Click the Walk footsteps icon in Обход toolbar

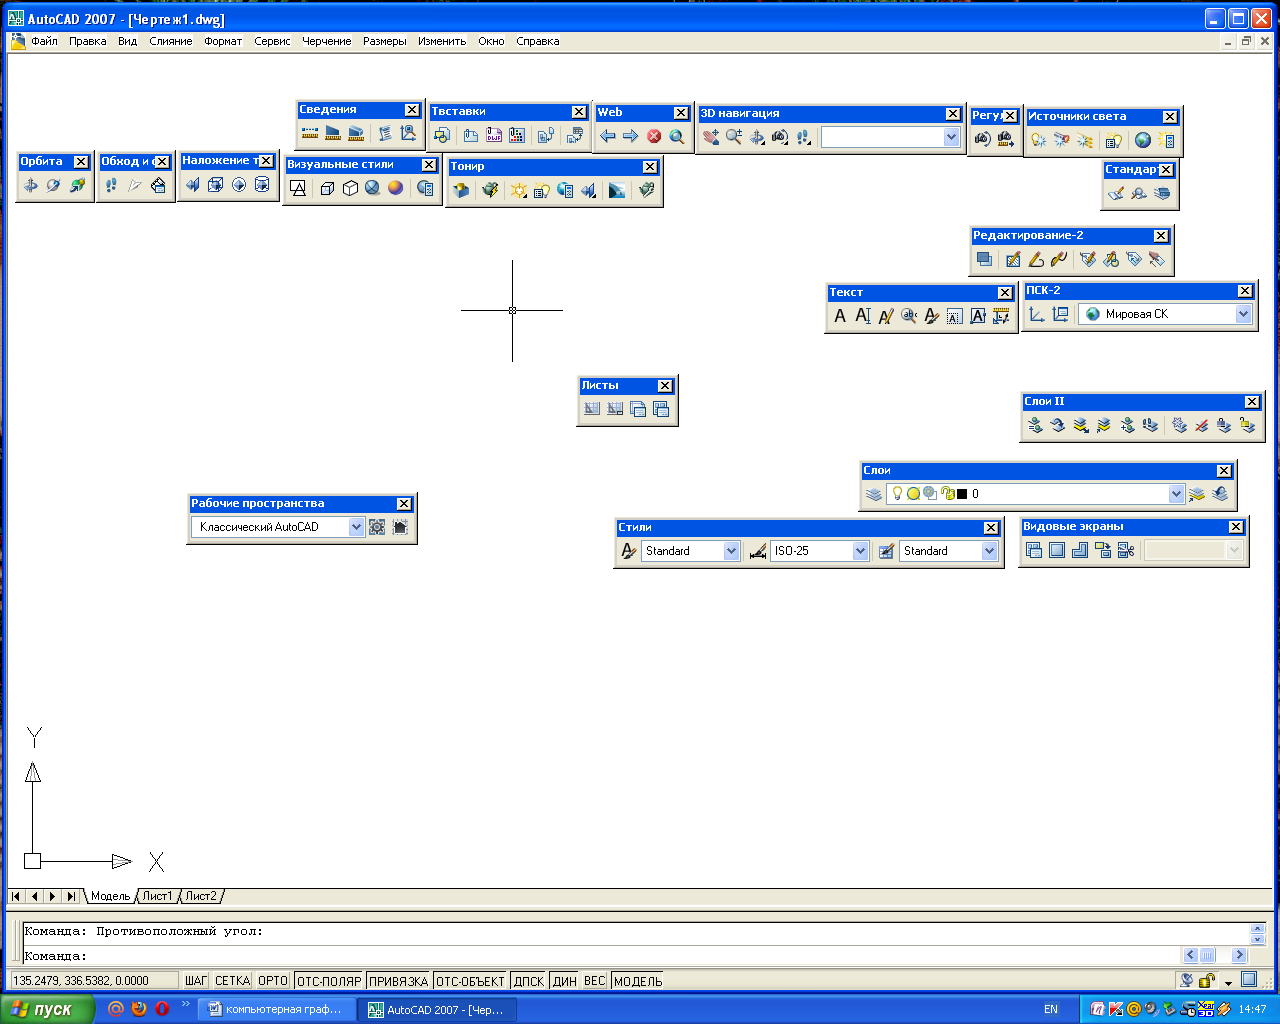click(111, 185)
